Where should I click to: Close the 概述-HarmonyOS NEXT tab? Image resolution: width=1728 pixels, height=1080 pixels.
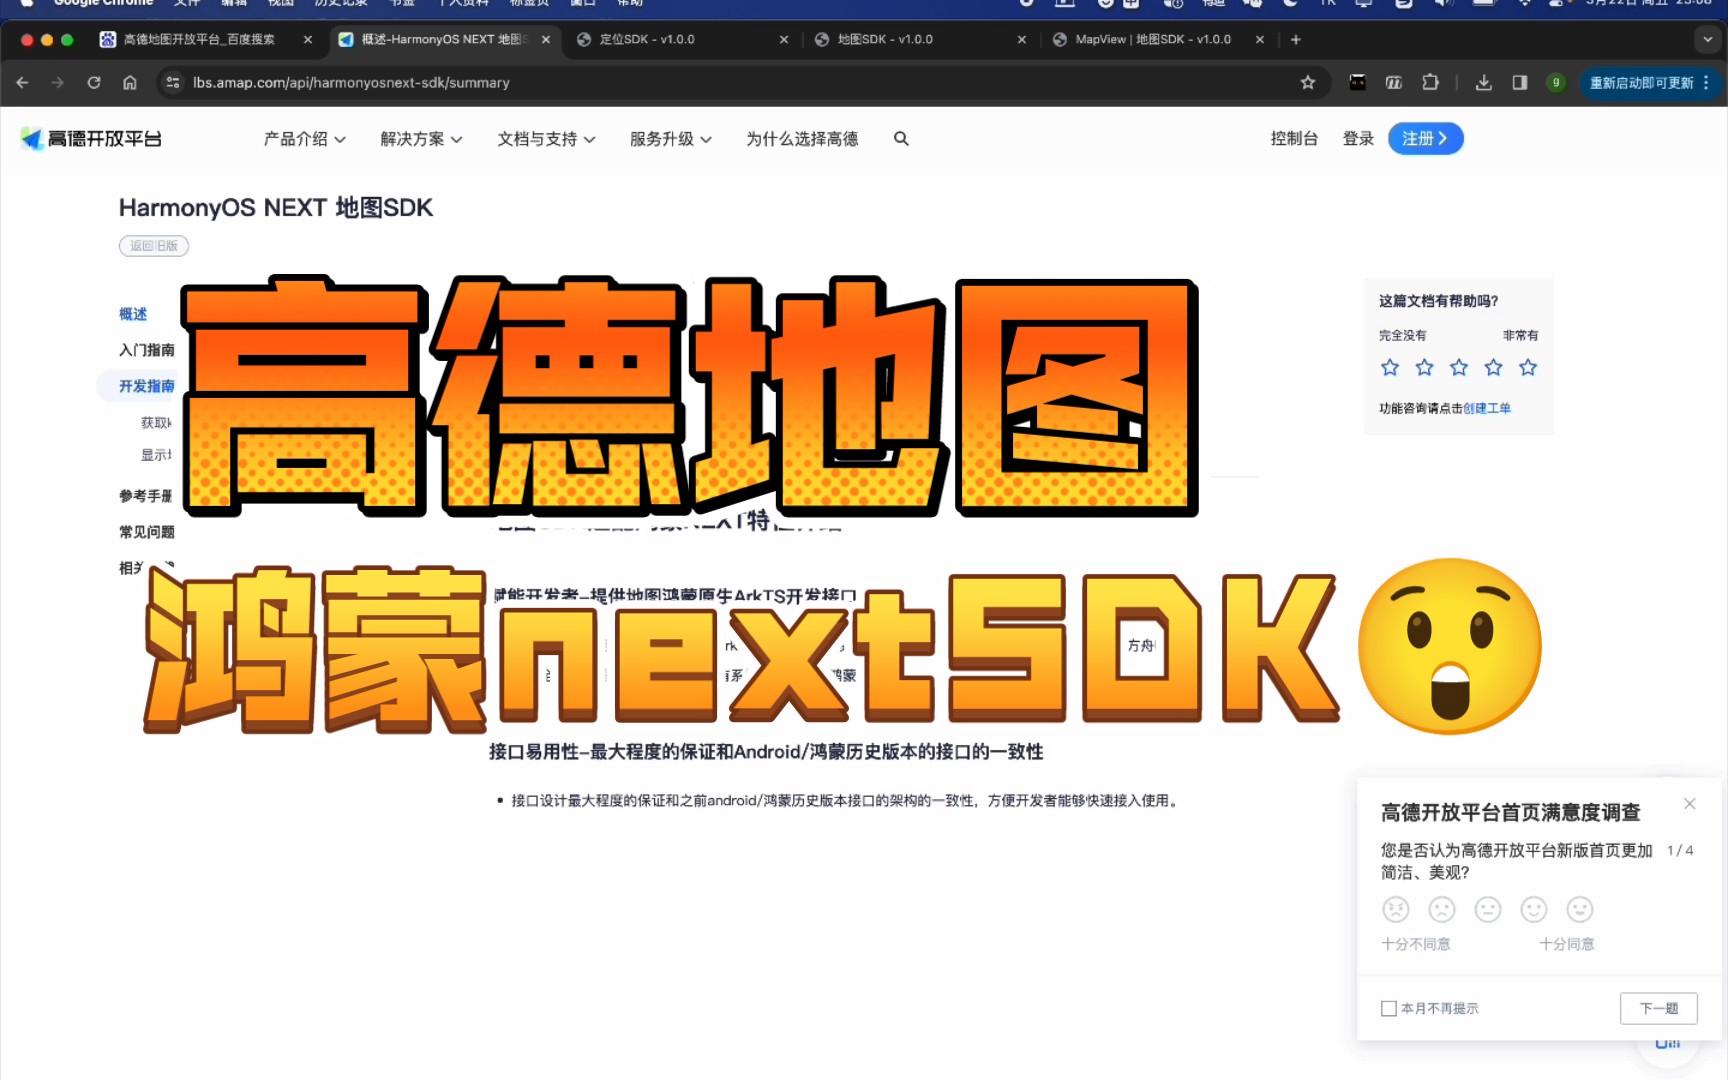[x=546, y=40]
